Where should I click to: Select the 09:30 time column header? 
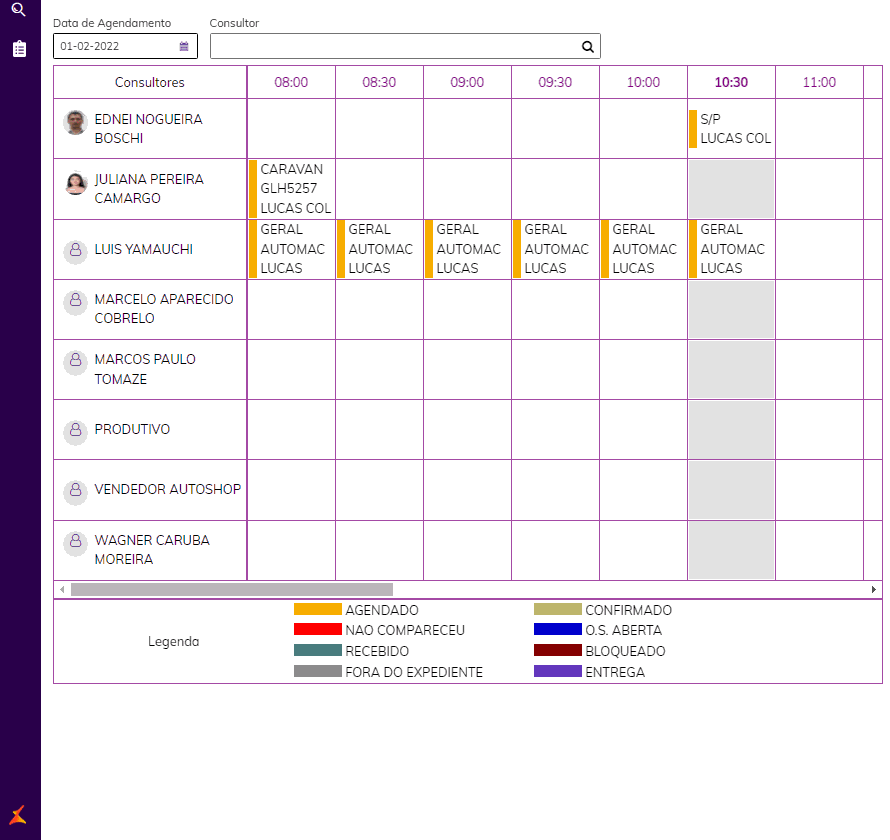[x=555, y=82]
